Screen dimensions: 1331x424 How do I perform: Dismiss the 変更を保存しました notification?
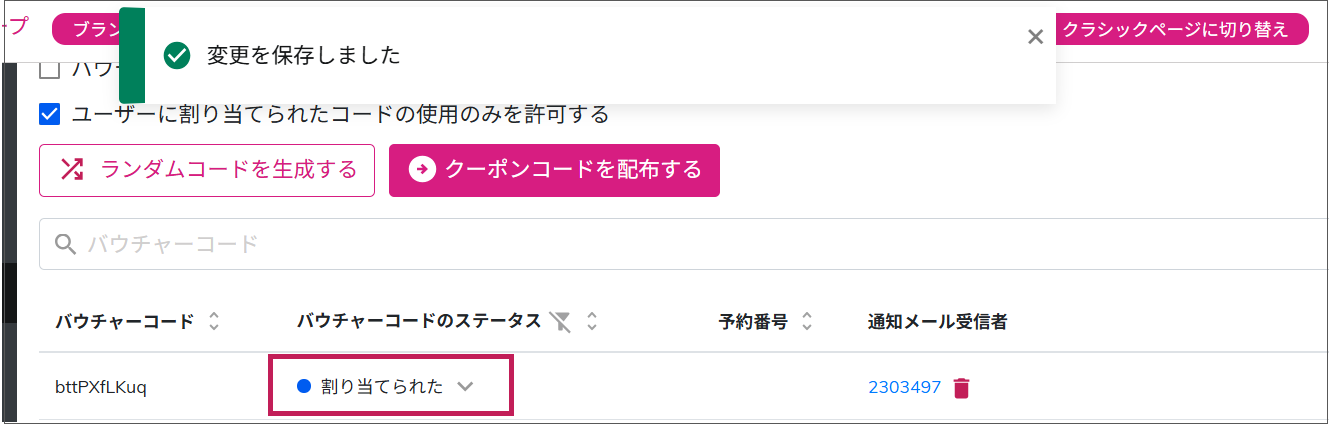(1035, 37)
